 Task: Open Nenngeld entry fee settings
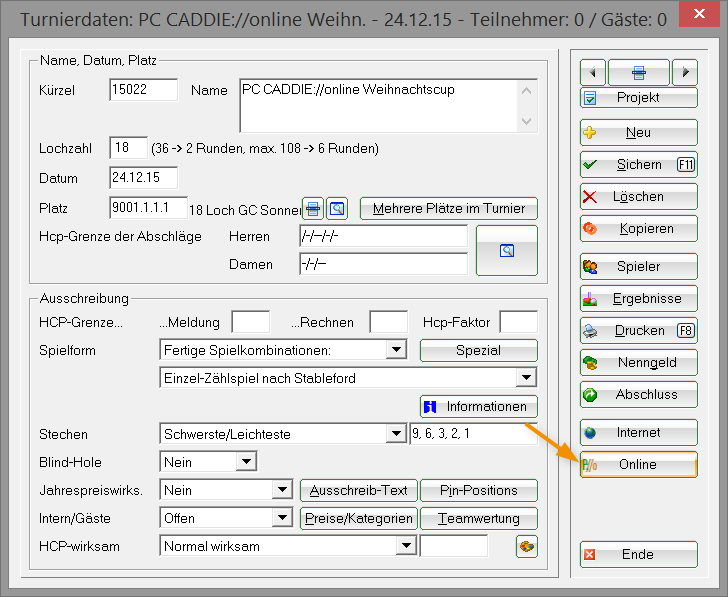pos(638,363)
